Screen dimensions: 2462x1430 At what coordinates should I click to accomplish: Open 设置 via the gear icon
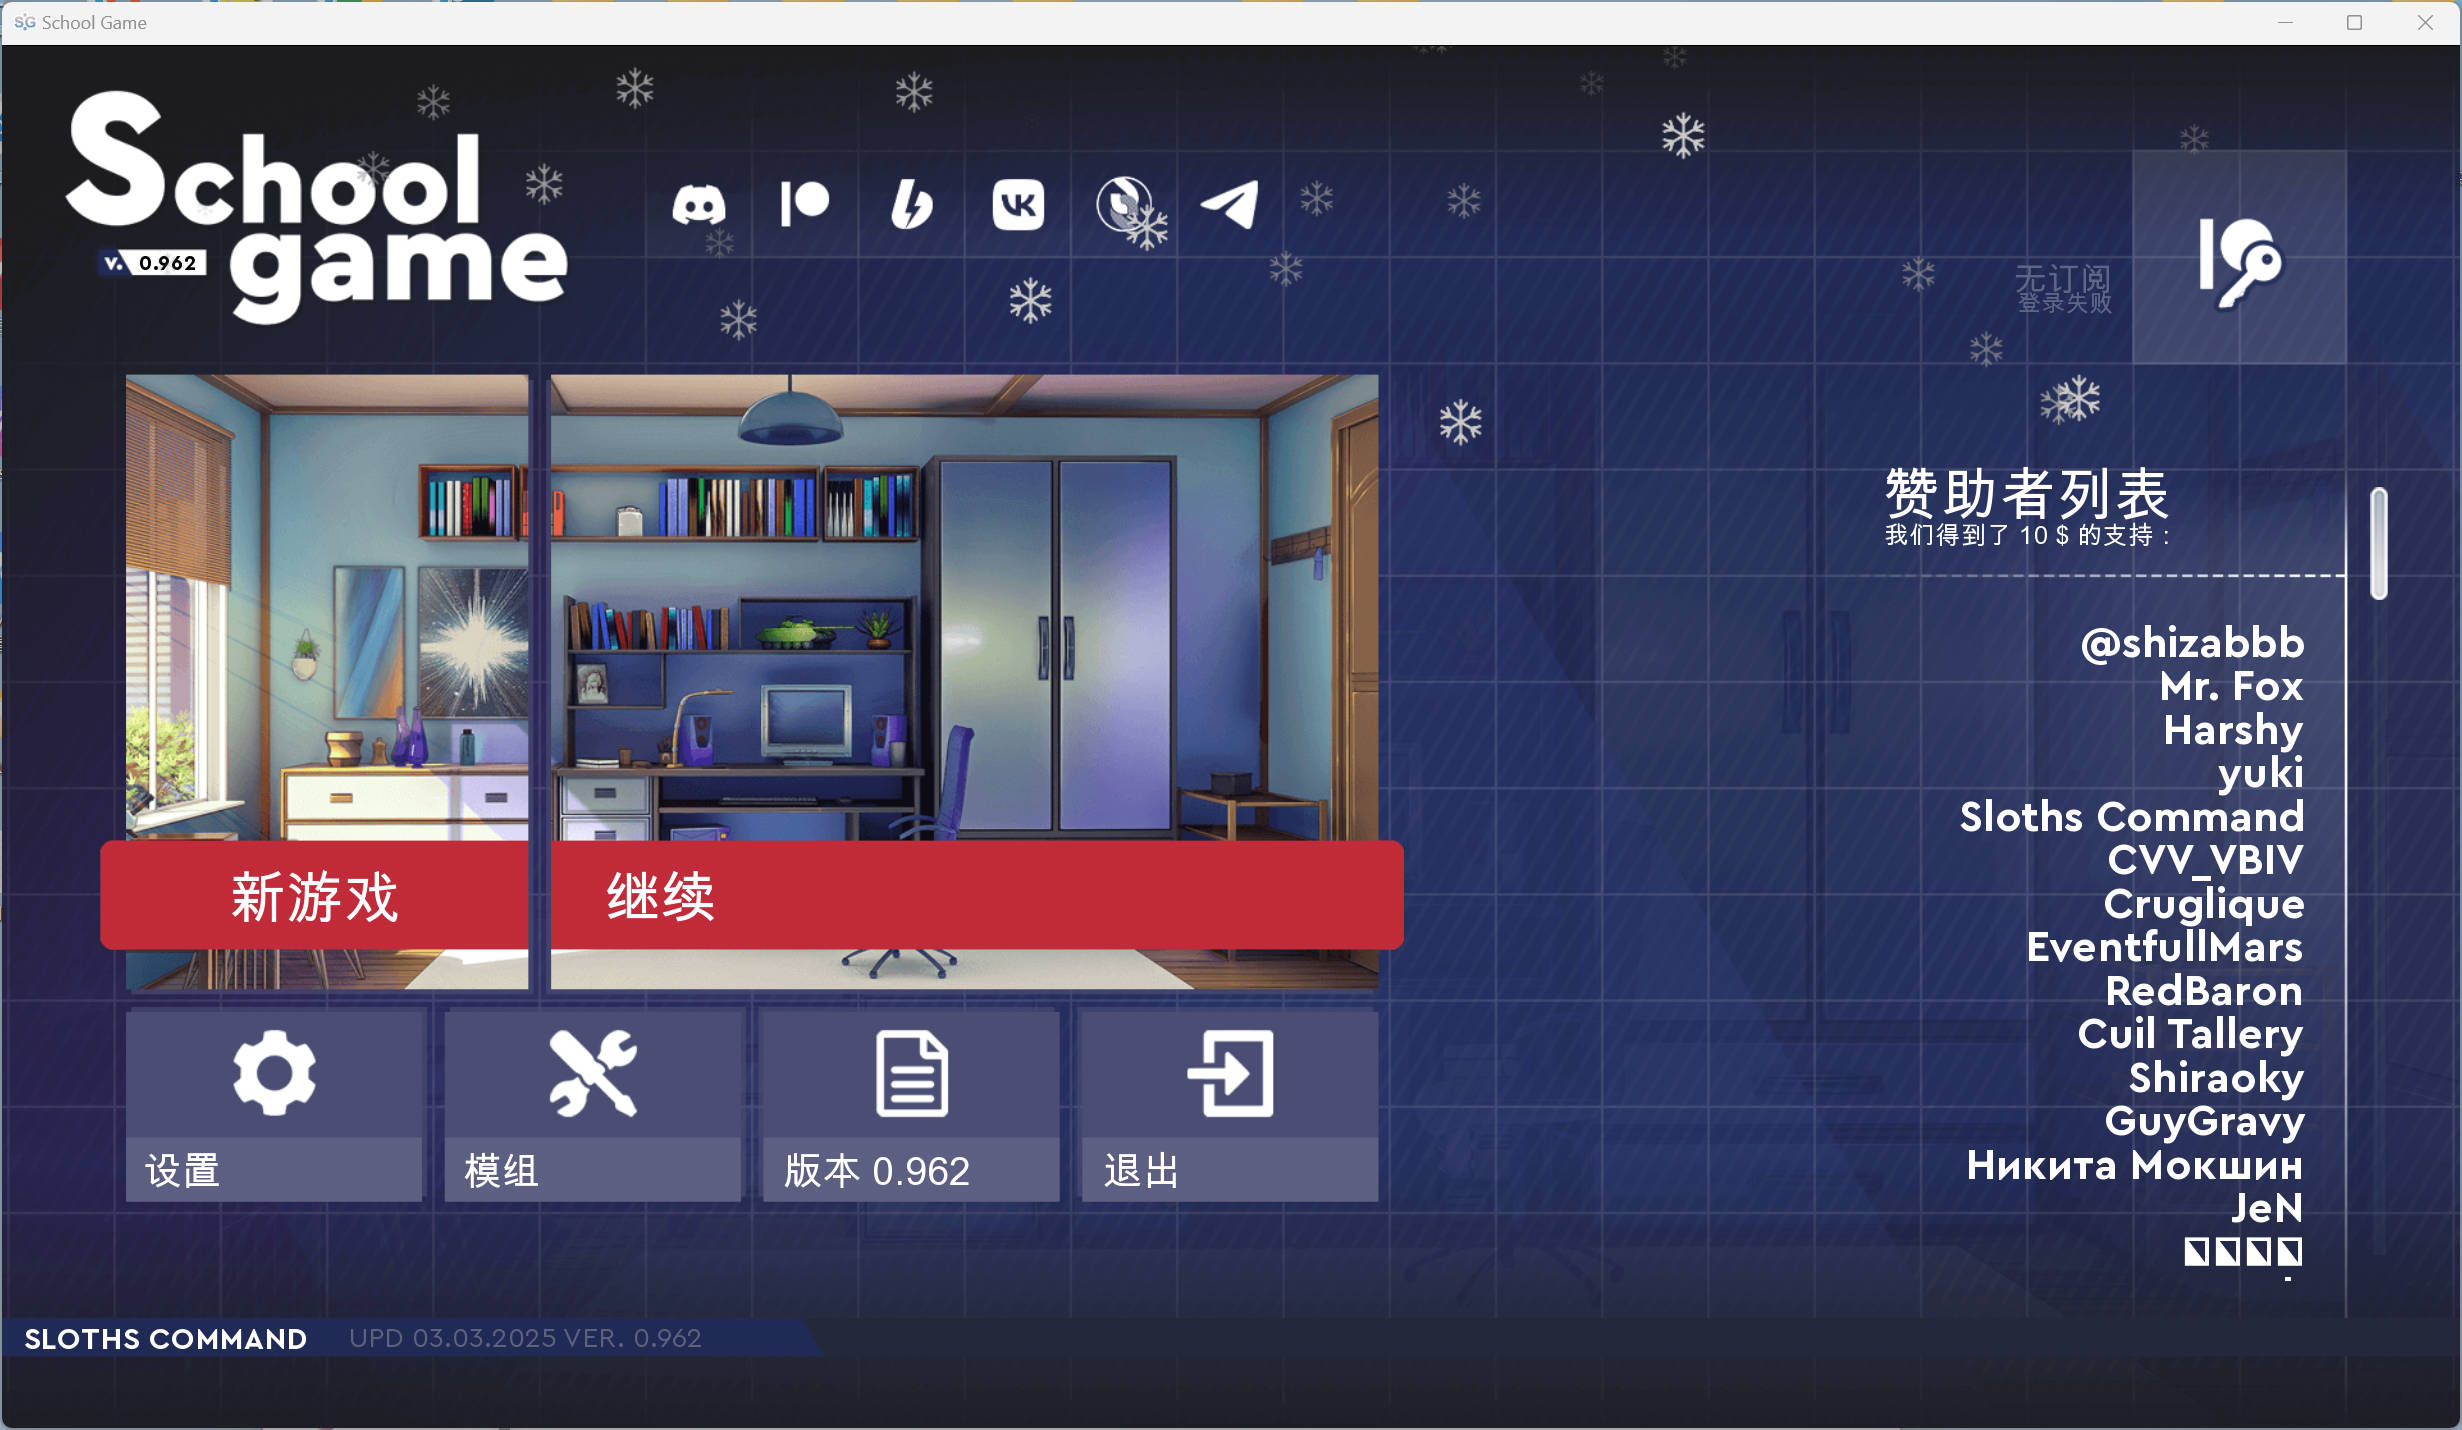pyautogui.click(x=273, y=1074)
